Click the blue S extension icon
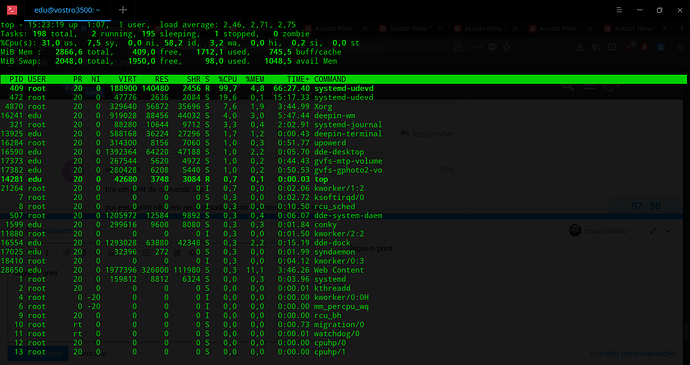690x365 pixels. pyautogui.click(x=661, y=47)
